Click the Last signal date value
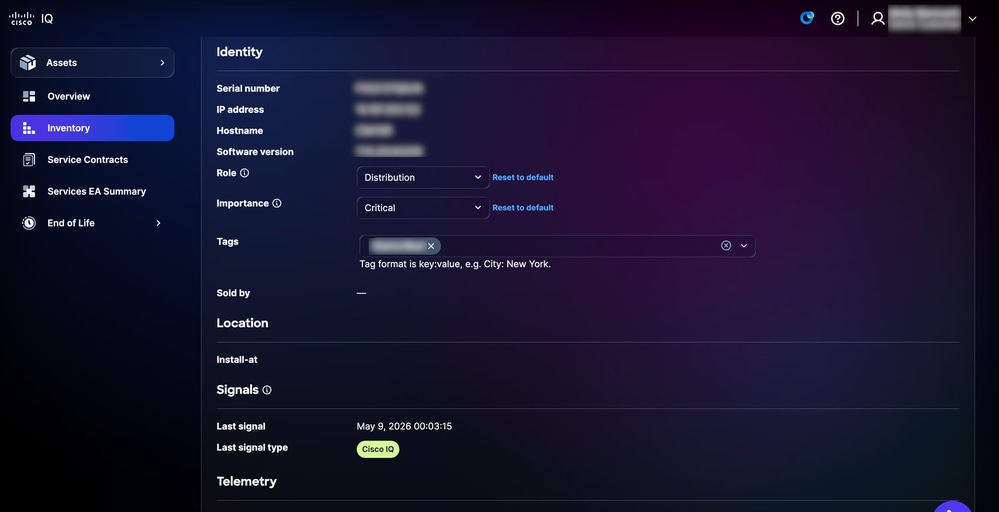The height and width of the screenshot is (512, 999). coord(404,426)
